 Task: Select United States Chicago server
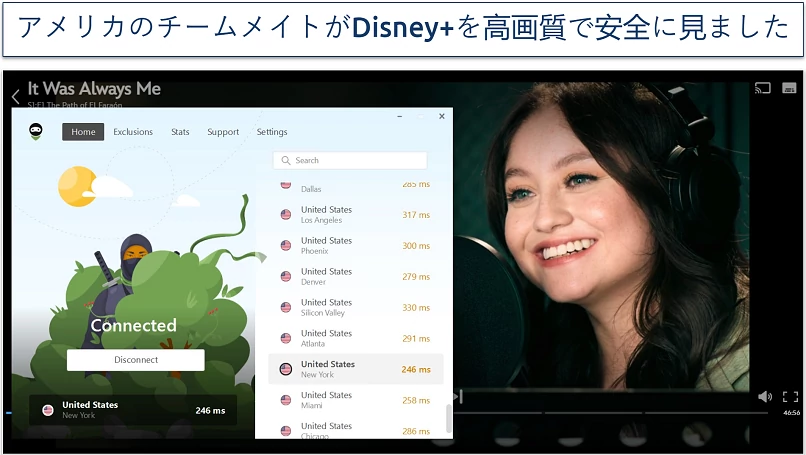click(x=355, y=429)
